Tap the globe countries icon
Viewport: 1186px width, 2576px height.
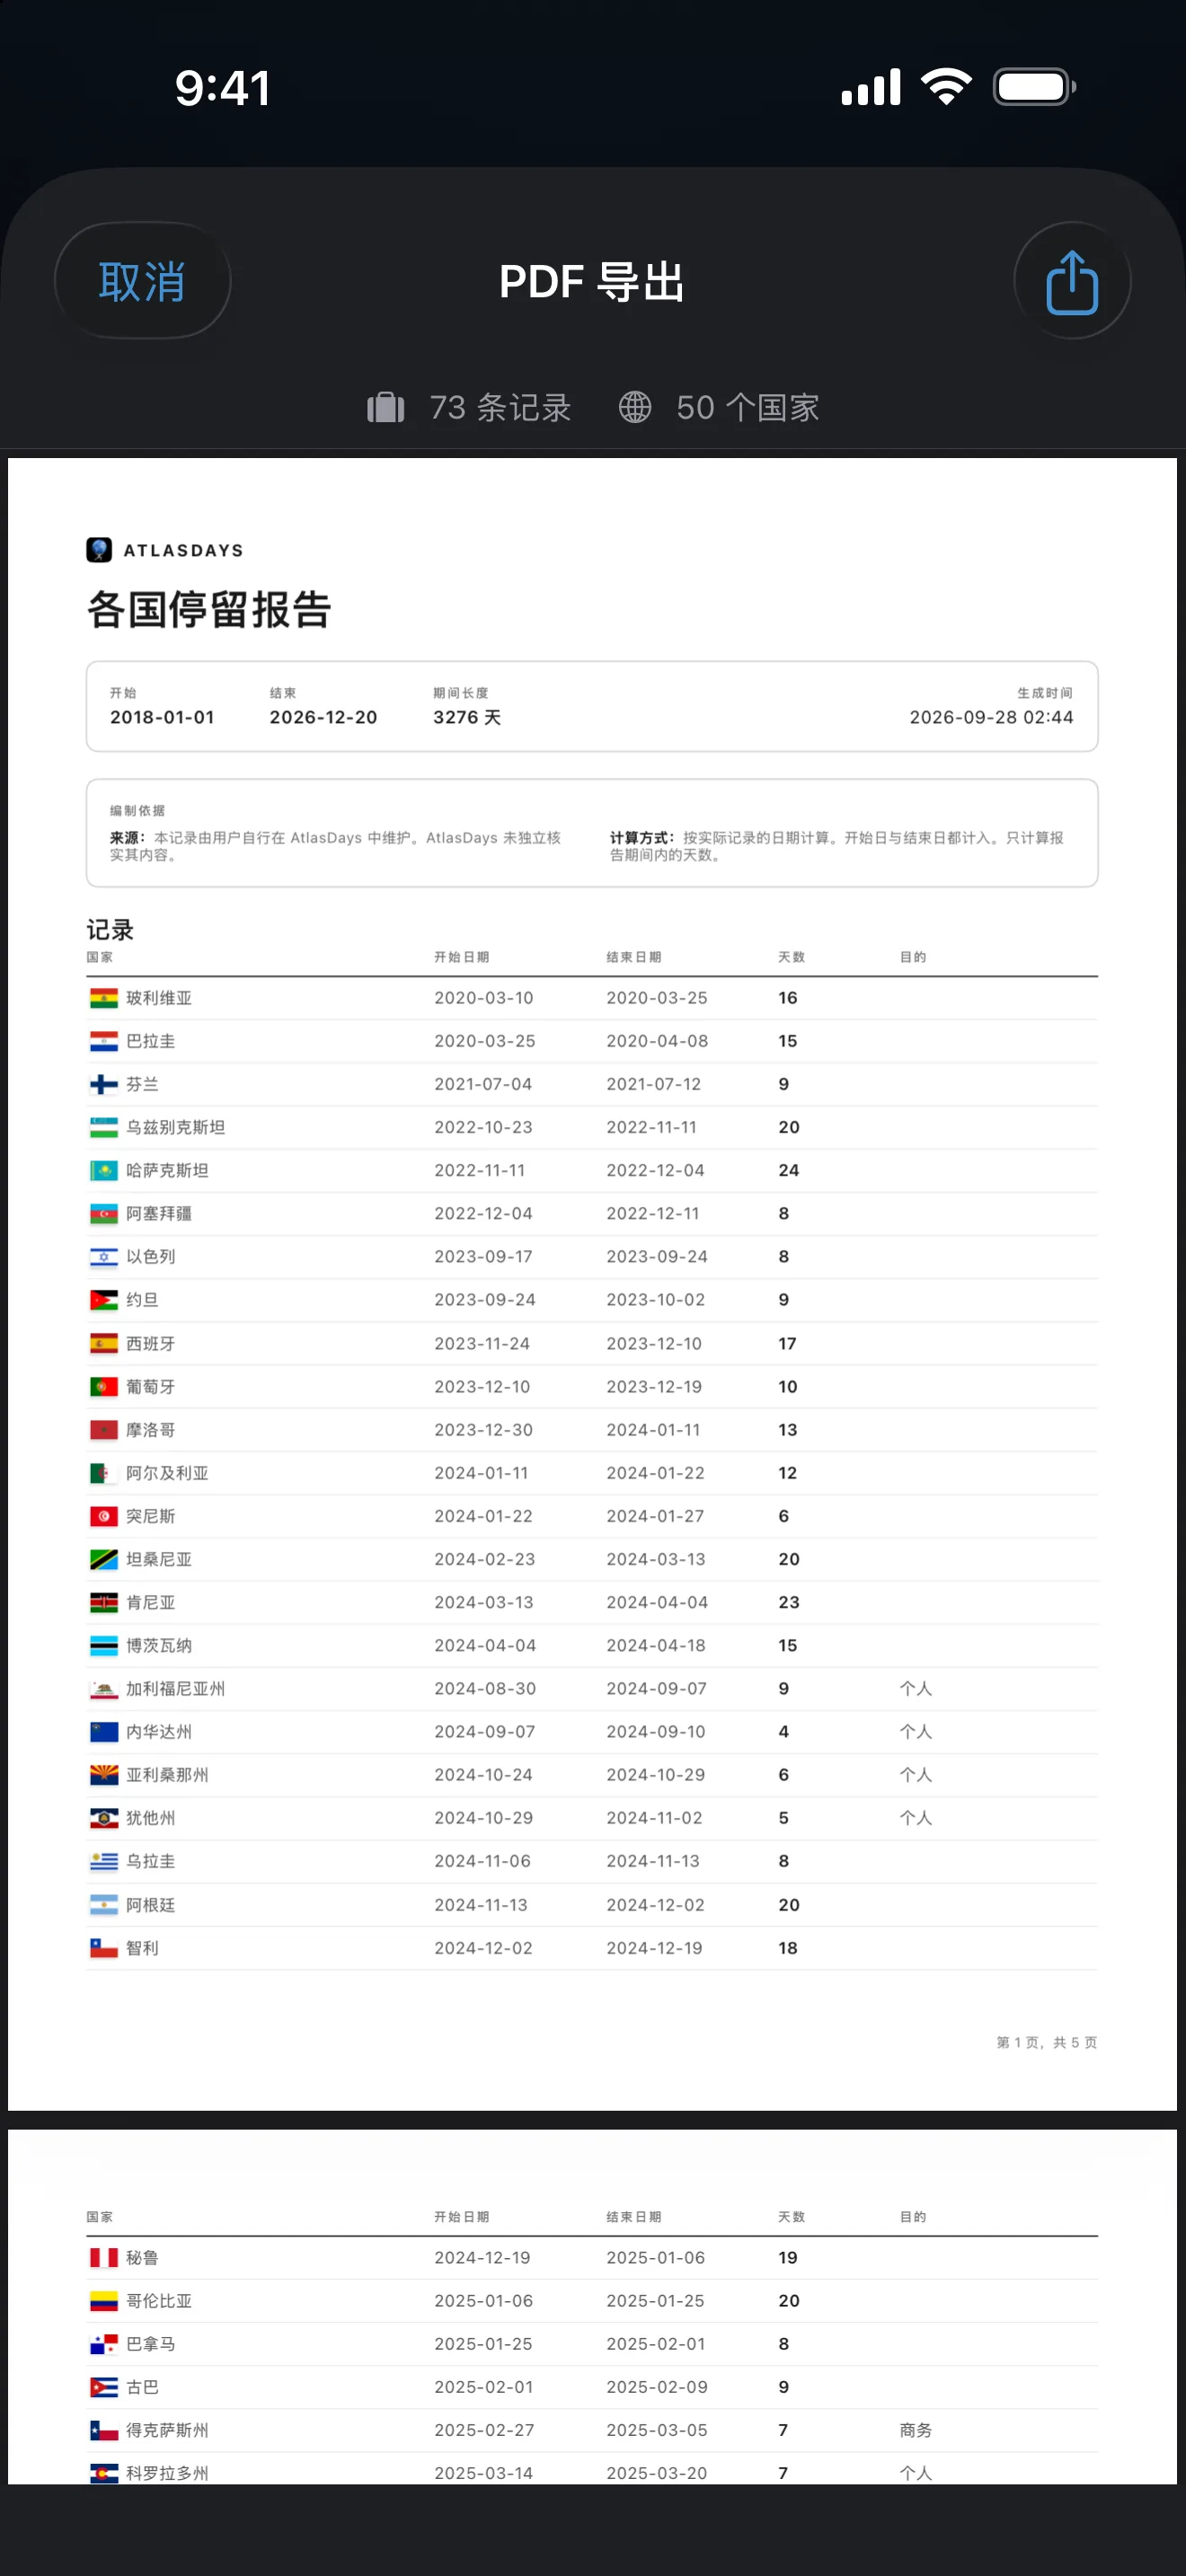635,408
